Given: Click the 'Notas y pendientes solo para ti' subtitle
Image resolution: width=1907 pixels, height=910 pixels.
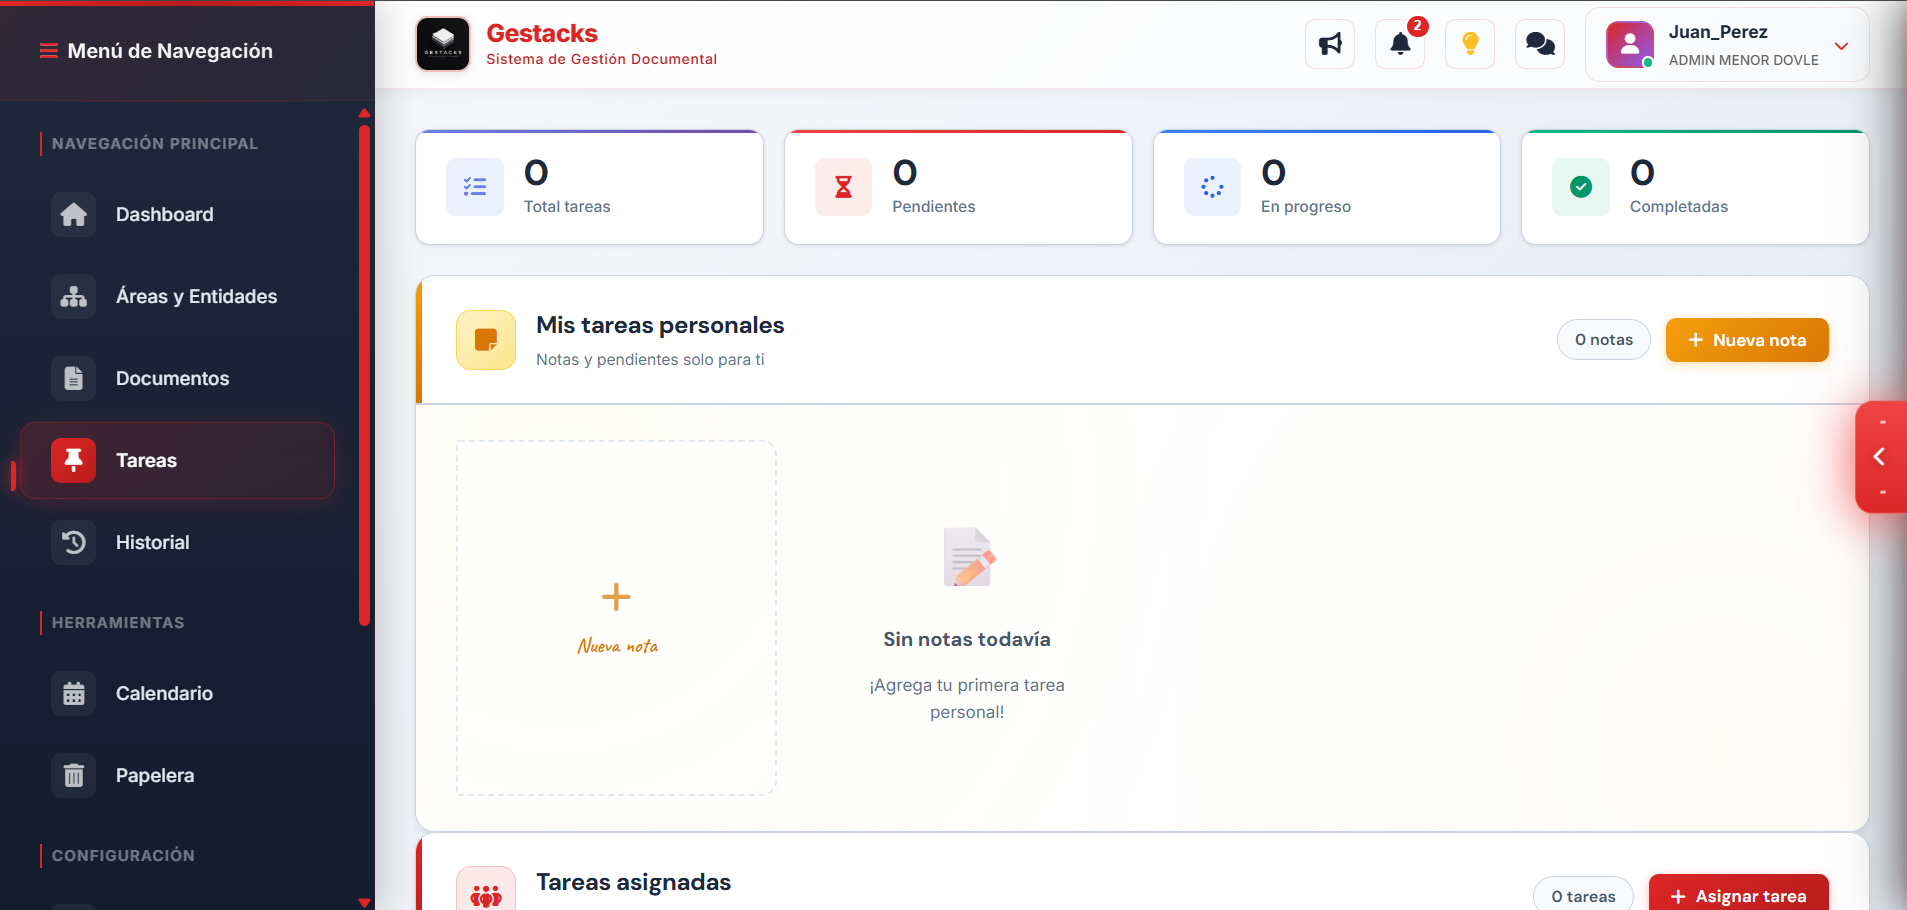Looking at the screenshot, I should [650, 359].
